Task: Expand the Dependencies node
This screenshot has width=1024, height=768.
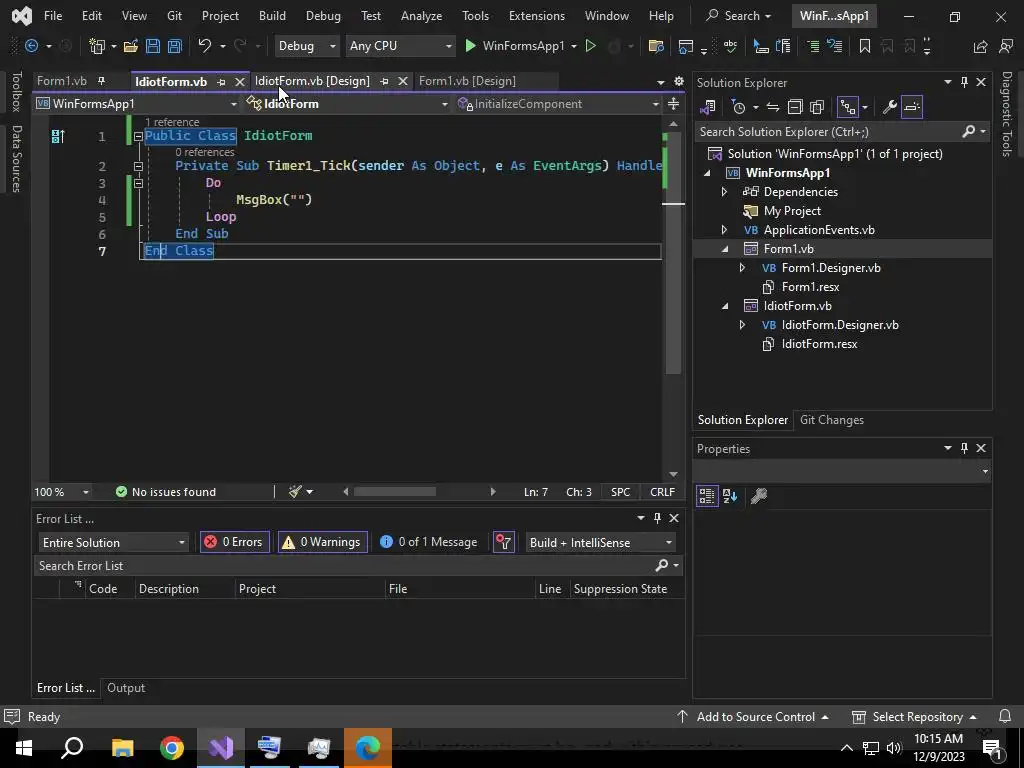Action: click(x=724, y=192)
